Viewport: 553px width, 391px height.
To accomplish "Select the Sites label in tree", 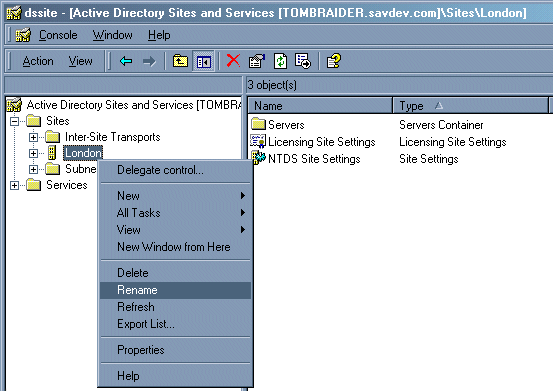I will 58,121.
